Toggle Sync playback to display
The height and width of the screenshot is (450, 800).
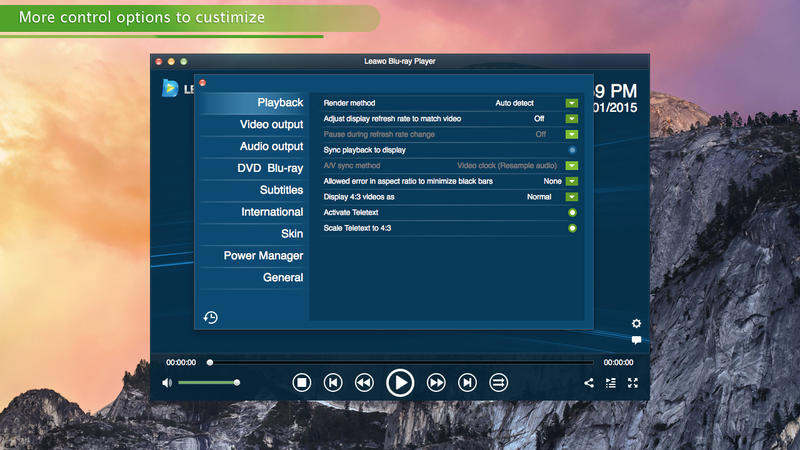(572, 150)
